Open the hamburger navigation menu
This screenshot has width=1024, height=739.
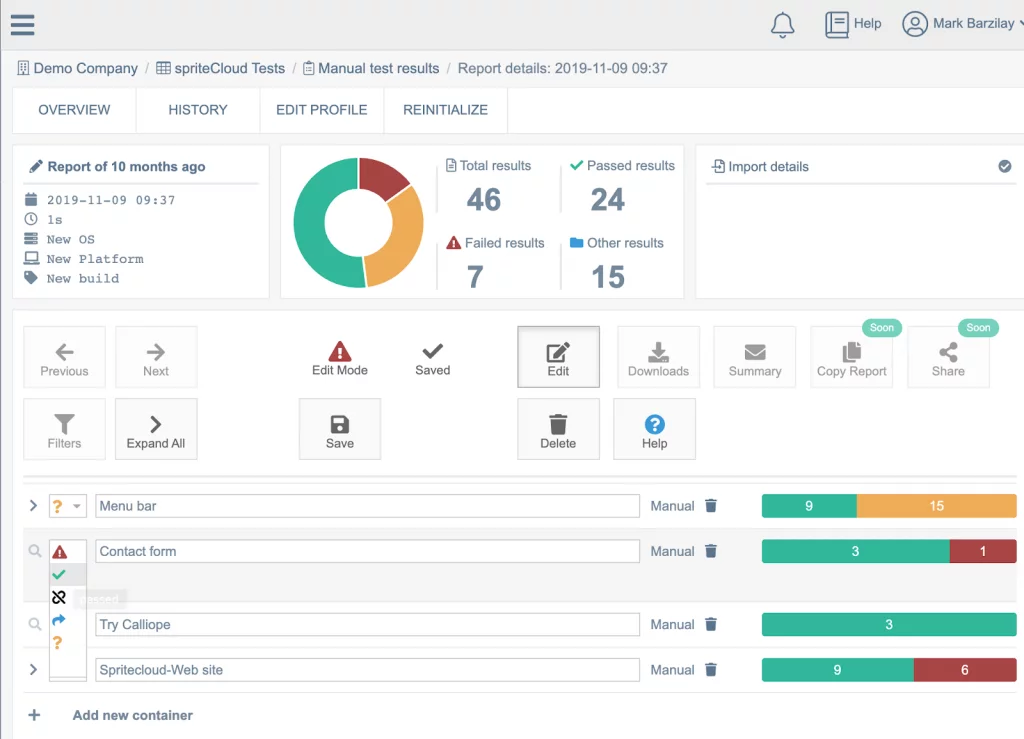22,25
